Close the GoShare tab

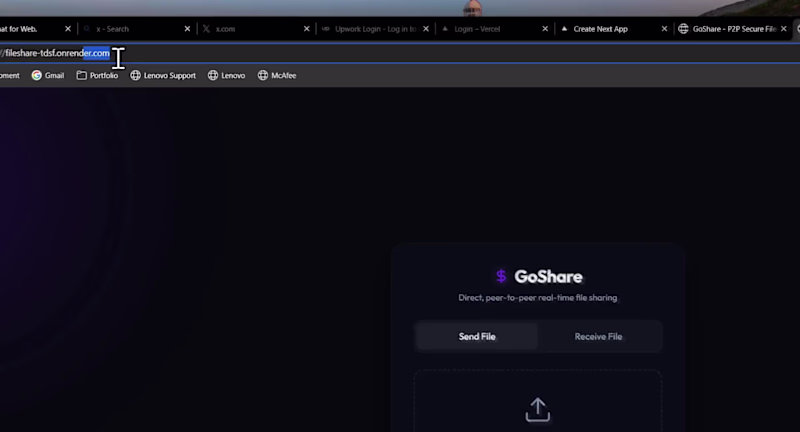pos(784,29)
